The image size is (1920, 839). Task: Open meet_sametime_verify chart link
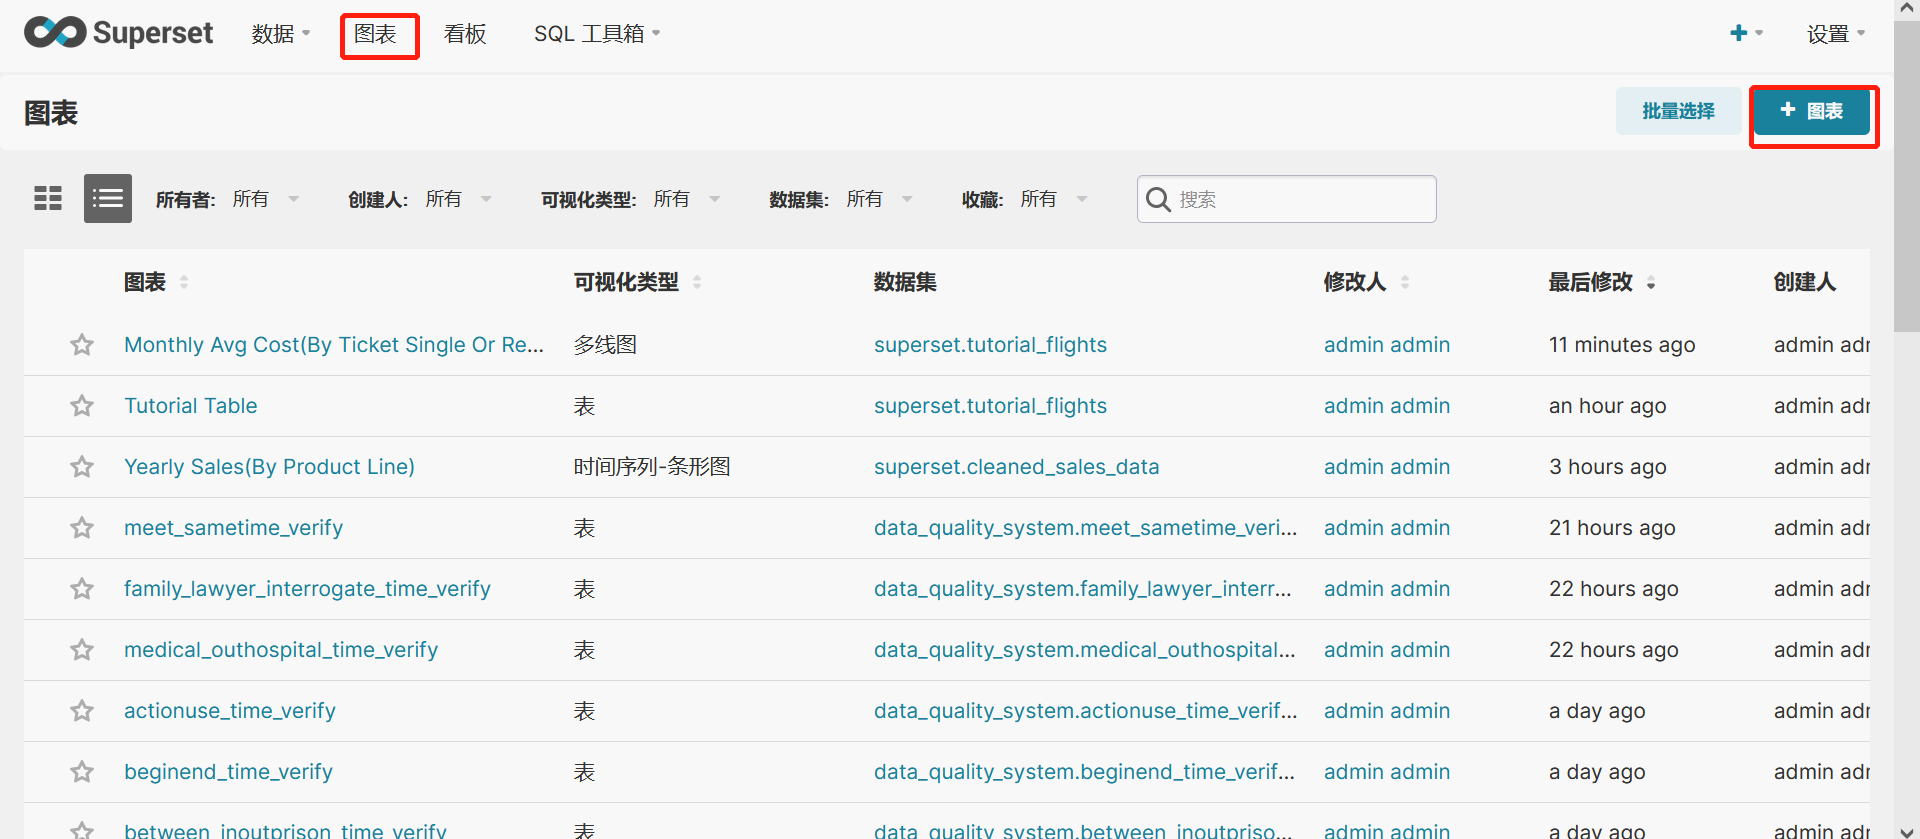pyautogui.click(x=233, y=528)
